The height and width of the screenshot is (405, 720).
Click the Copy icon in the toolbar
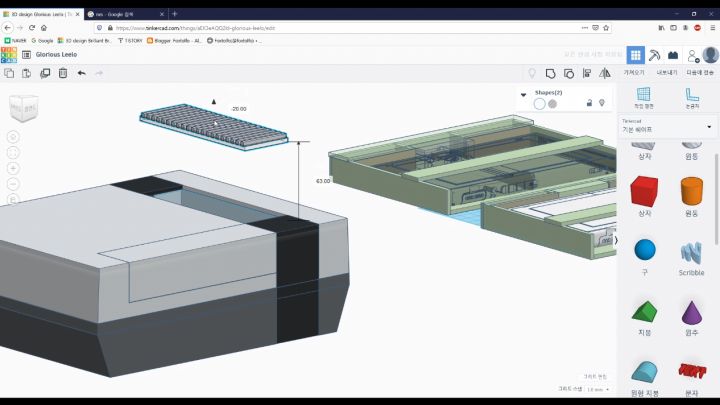(x=9, y=73)
